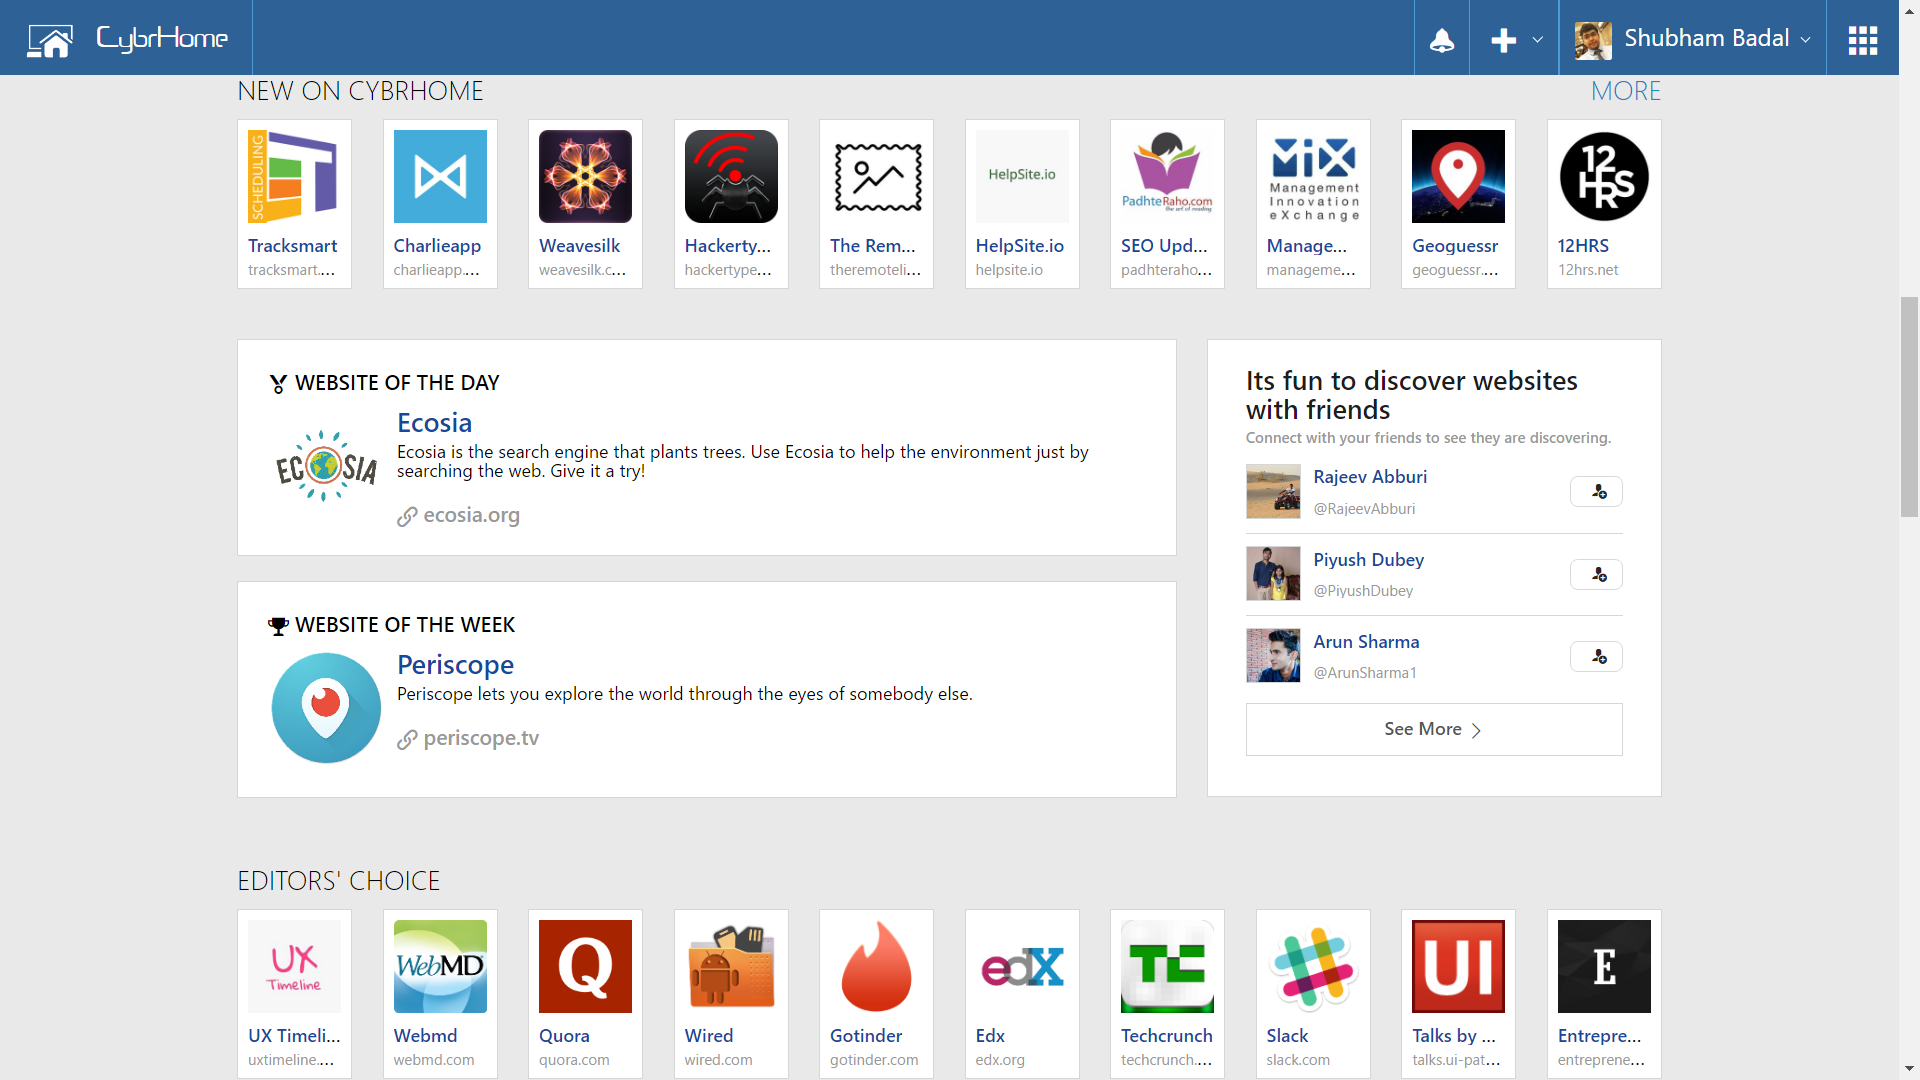This screenshot has height=1080, width=1920.
Task: Open the Quora icon
Action: (585, 966)
